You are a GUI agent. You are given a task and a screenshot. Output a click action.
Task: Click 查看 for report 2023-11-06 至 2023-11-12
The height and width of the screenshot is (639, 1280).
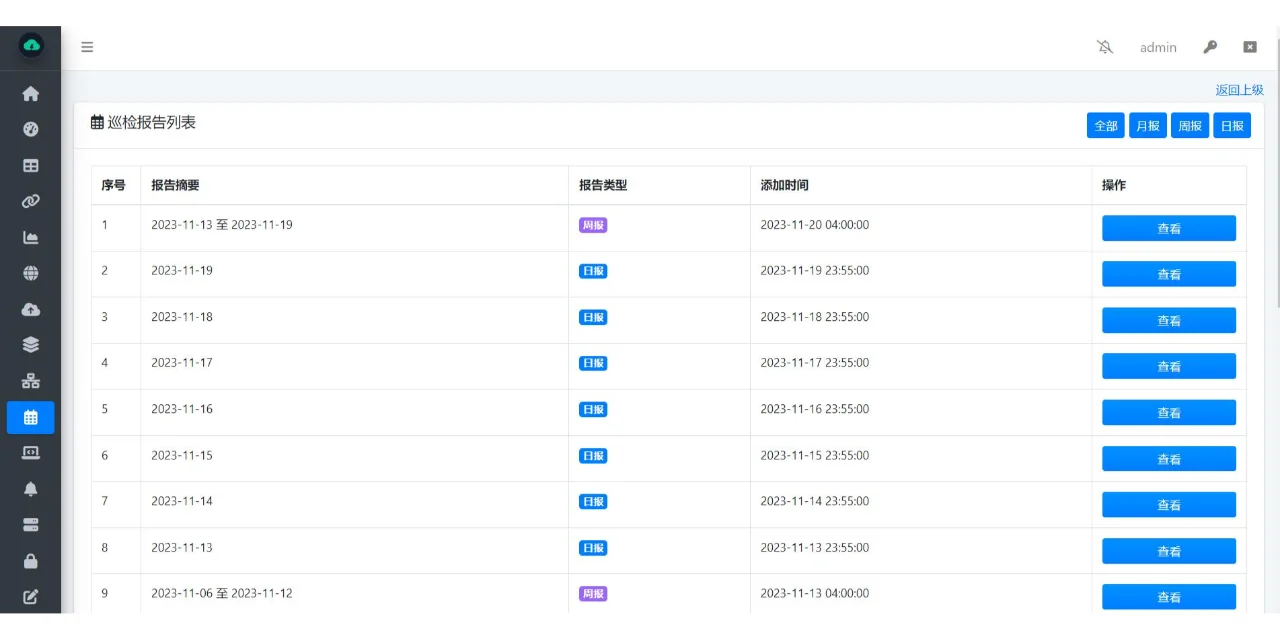pyautogui.click(x=1169, y=597)
